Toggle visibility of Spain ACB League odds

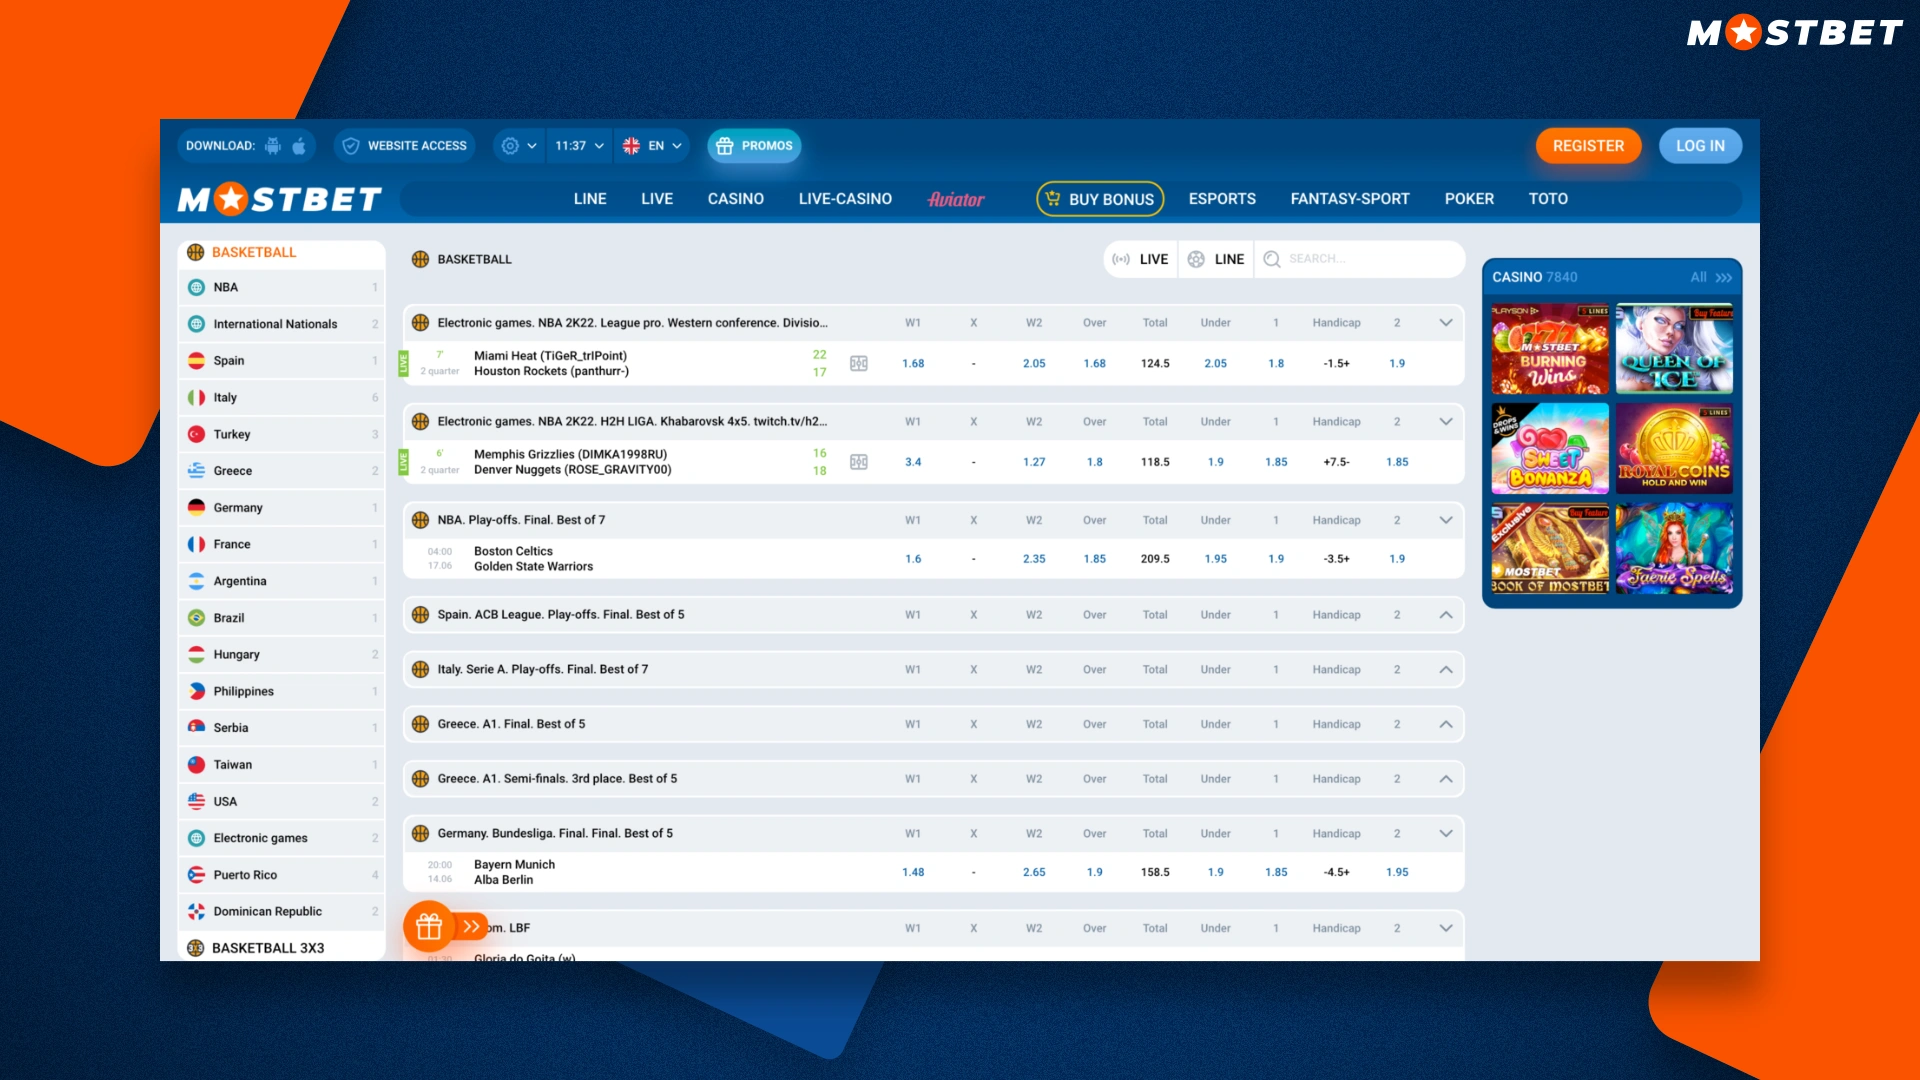[x=1445, y=615]
